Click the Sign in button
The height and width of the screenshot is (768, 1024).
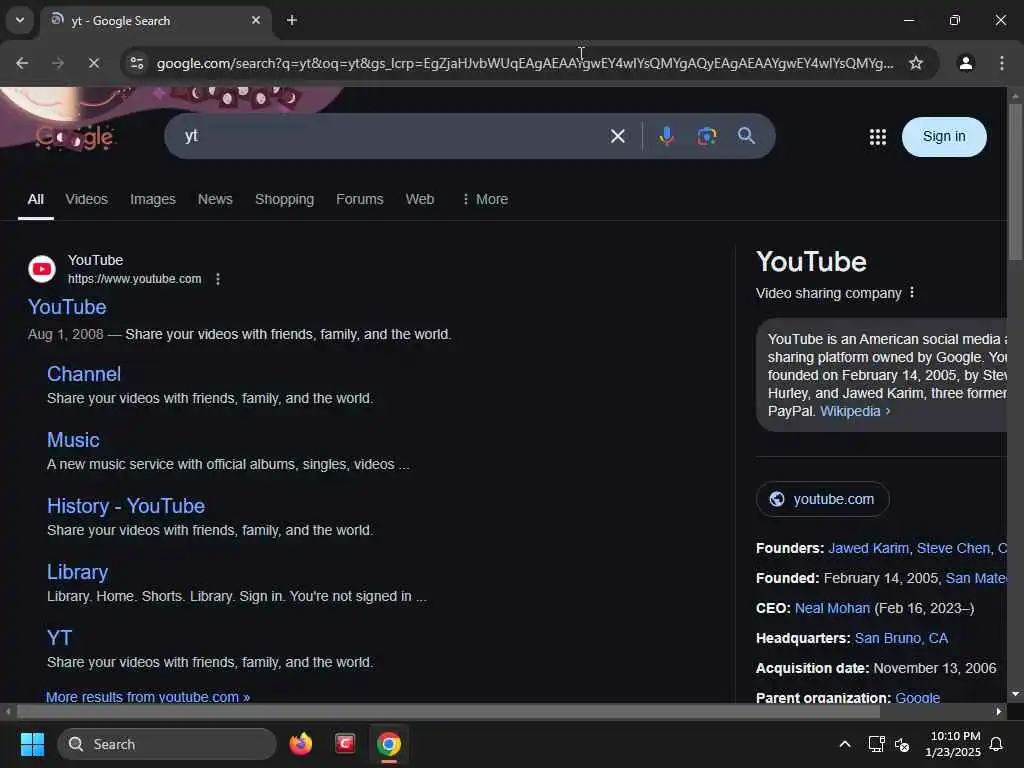(944, 136)
